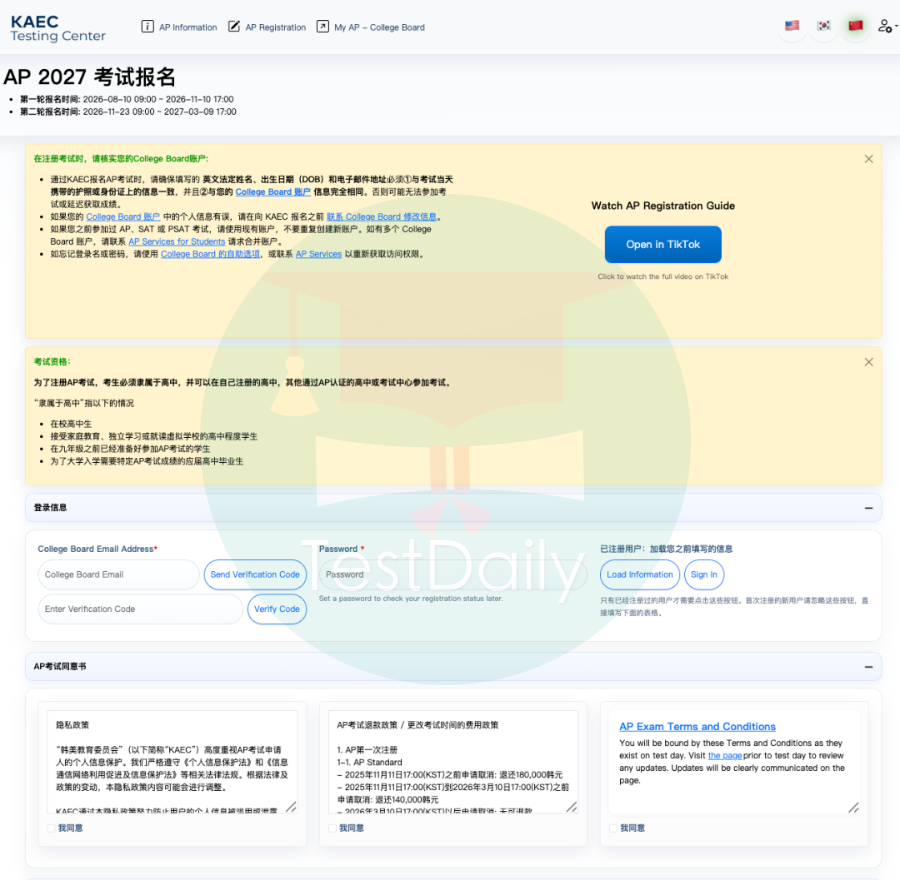
Task: Click the Load Information button
Action: 639,575
